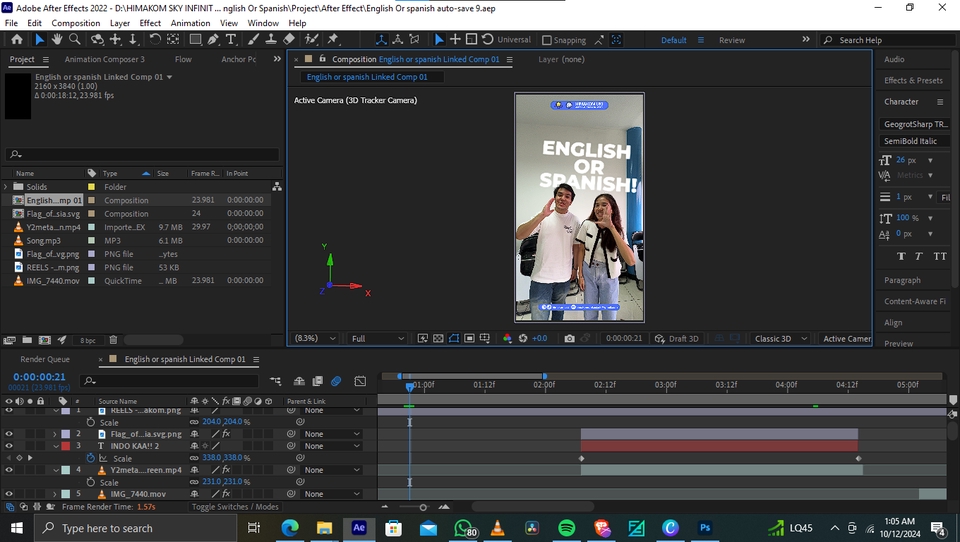This screenshot has width=960, height=542.
Task: Expand the Solids folder
Action: coord(6,187)
